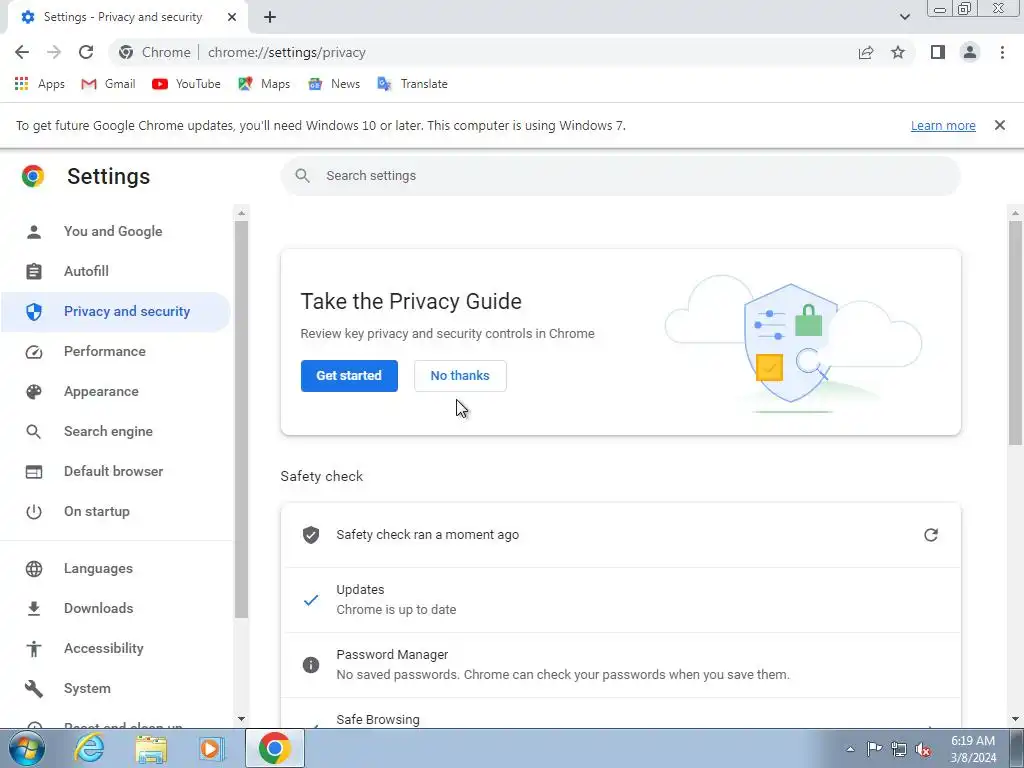Open the profile avatar menu
1024x768 pixels.
coord(970,52)
